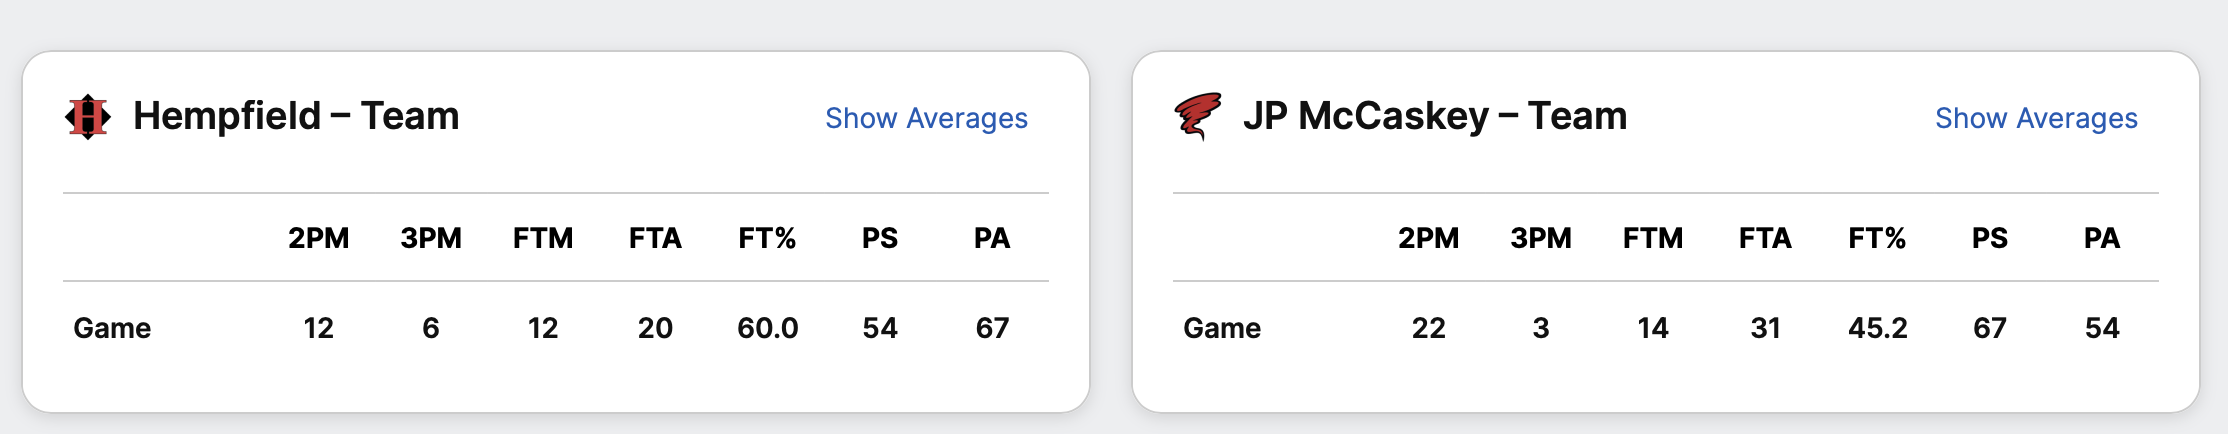2228x434 pixels.
Task: Click the 3PM column header in JP McCaskey table
Action: pos(1541,238)
